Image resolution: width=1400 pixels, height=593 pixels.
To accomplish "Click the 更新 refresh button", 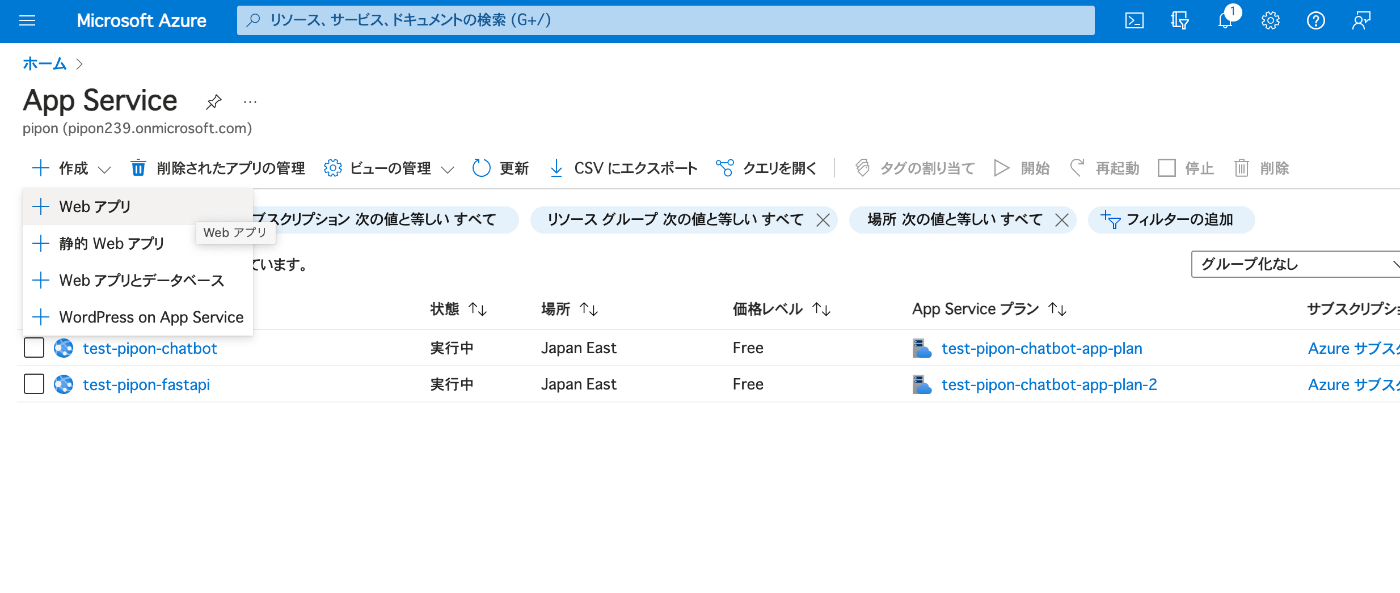I will click(501, 168).
